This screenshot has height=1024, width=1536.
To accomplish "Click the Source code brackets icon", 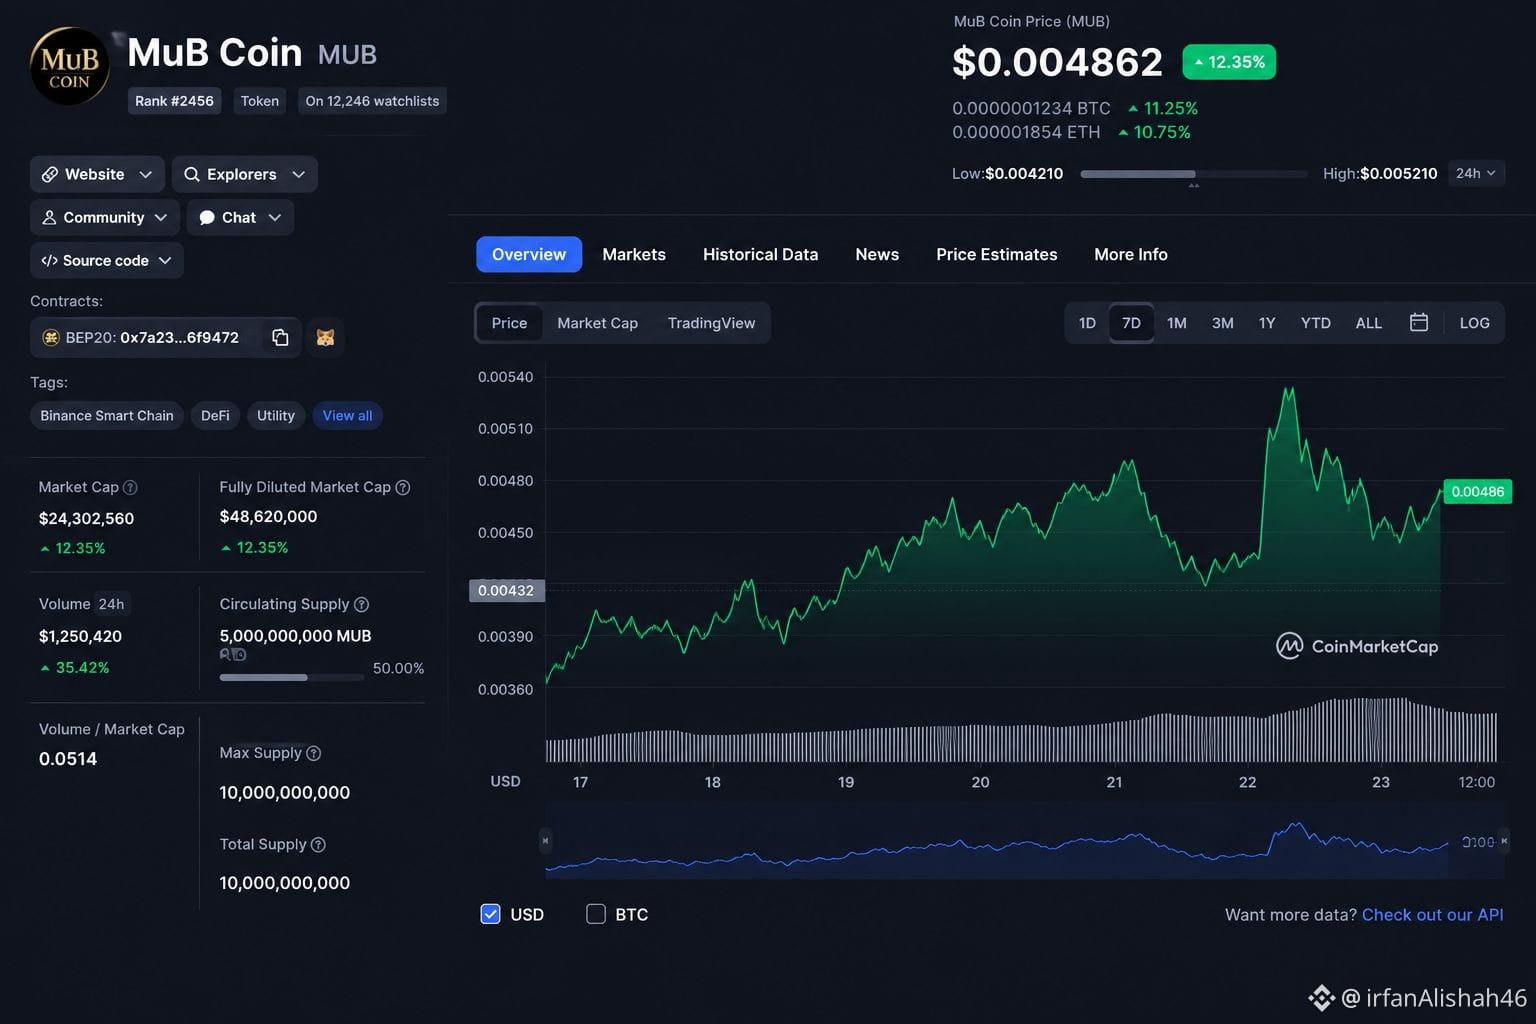I will point(49,260).
